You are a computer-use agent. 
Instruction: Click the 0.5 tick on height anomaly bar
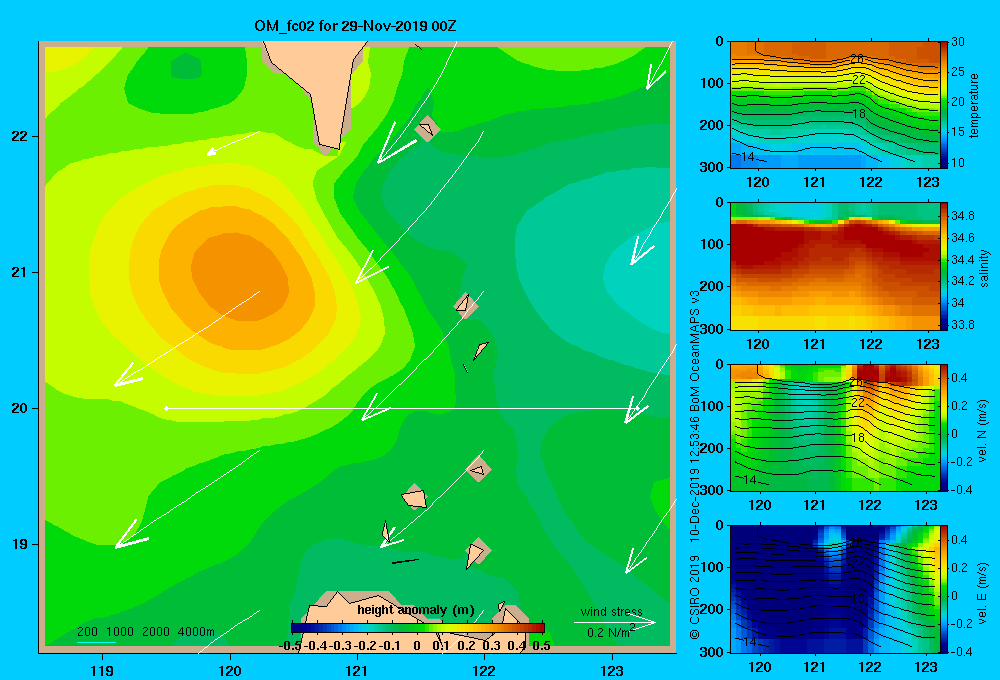(x=541, y=646)
